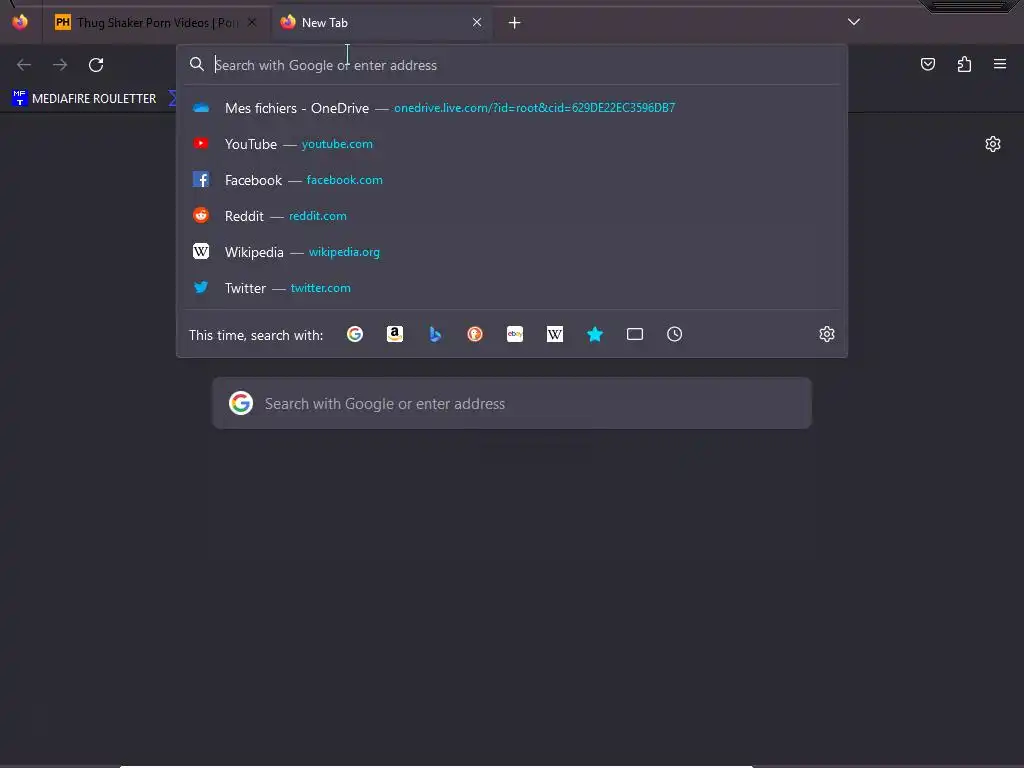
Task: Go back with the back arrow
Action: click(24, 65)
